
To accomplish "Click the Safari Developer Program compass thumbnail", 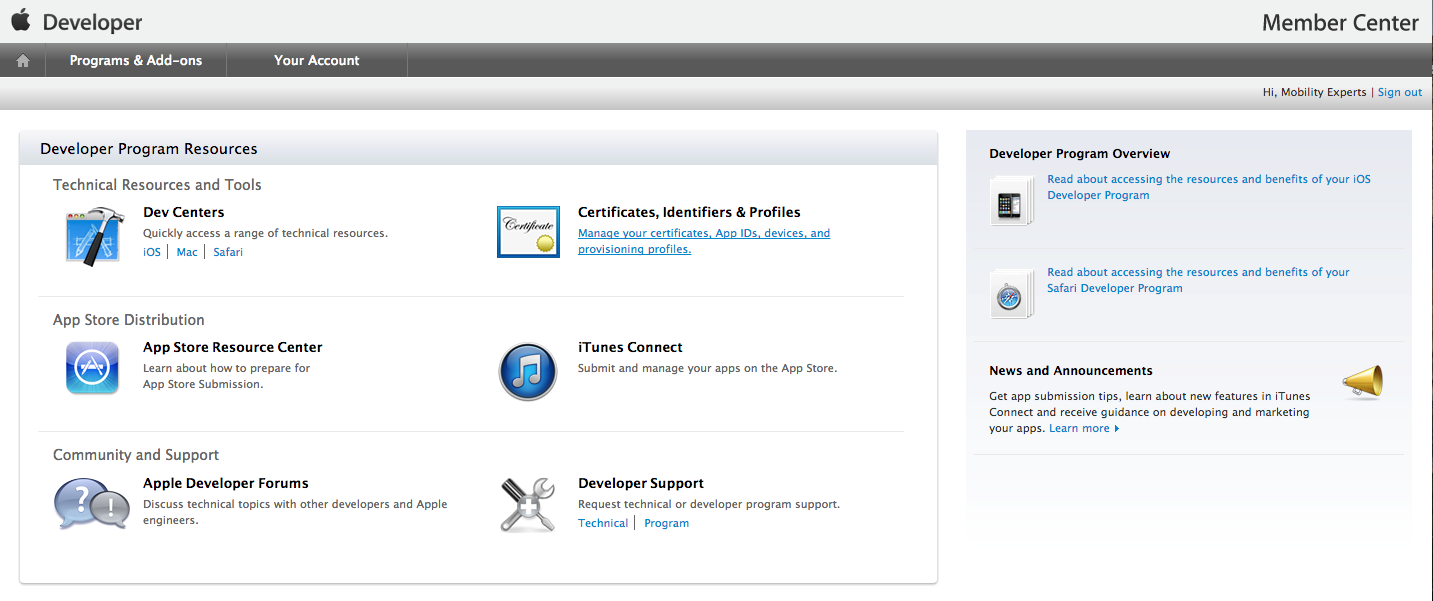I will (x=1011, y=294).
